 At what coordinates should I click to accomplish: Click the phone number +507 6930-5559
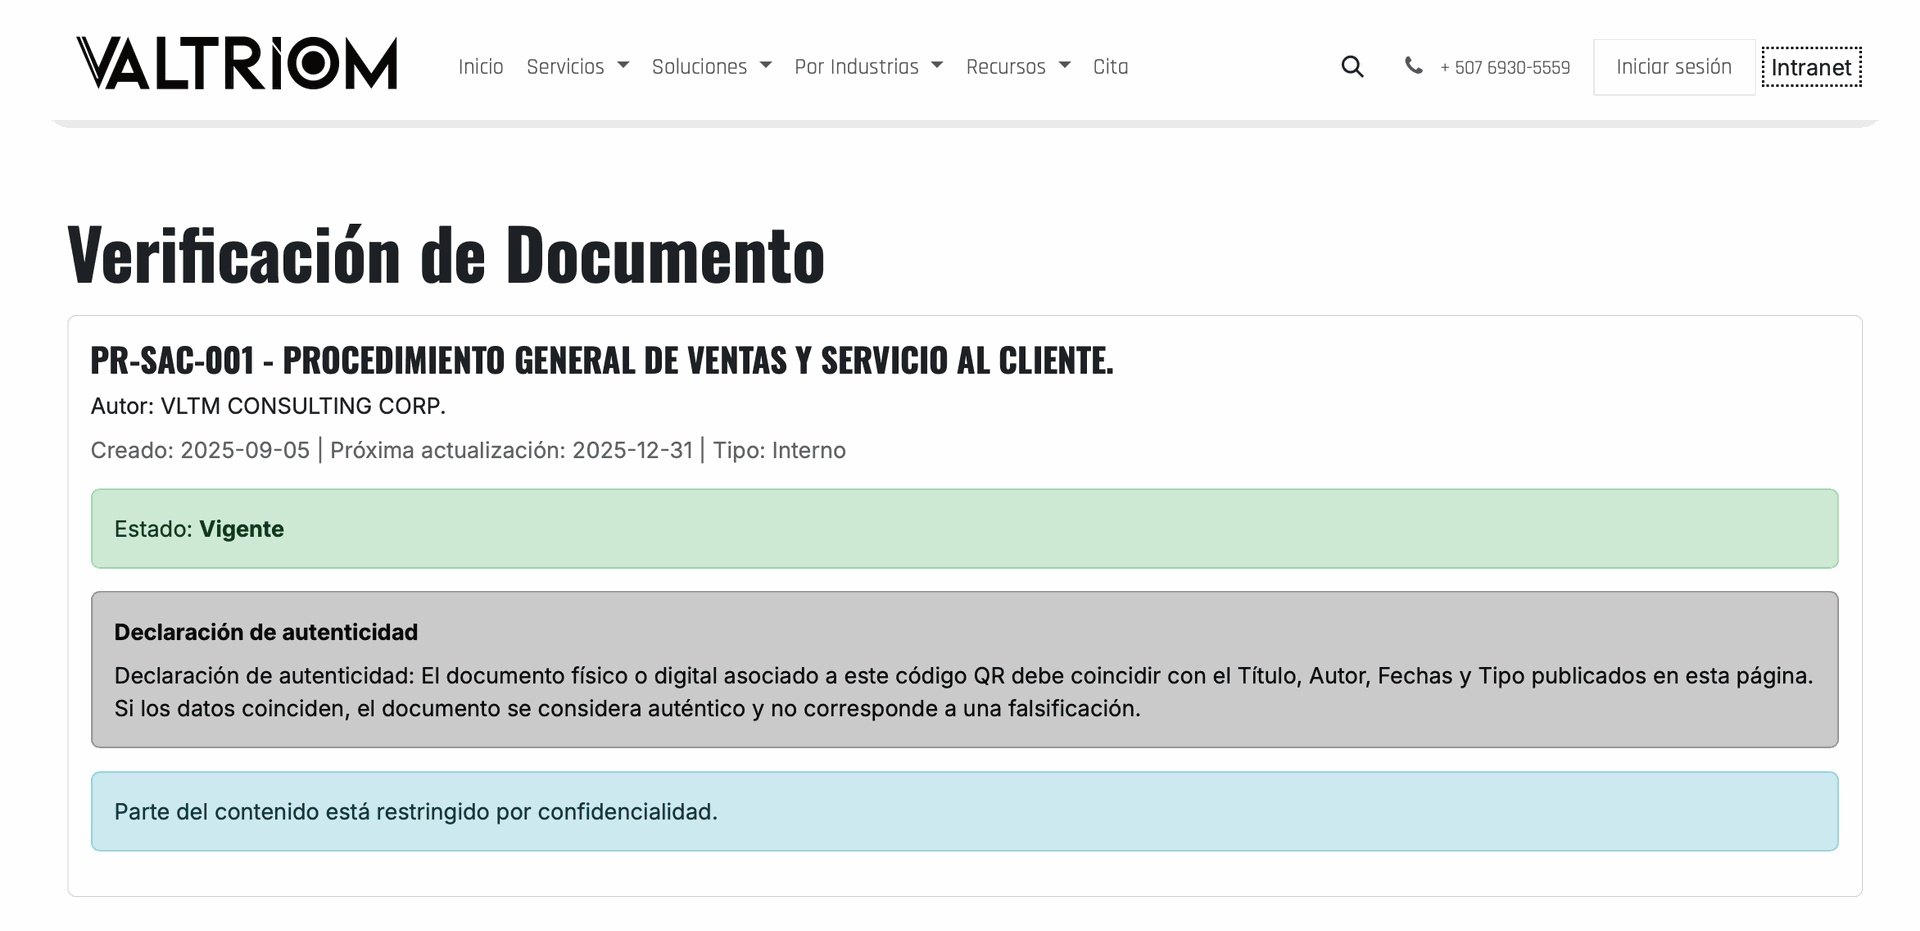pyautogui.click(x=1505, y=68)
